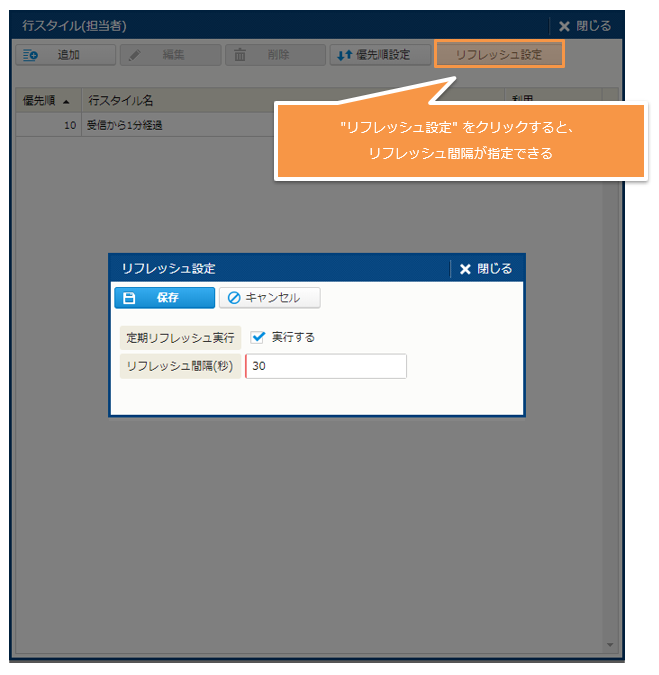659x675 pixels.
Task: Open リフレッシュ設定 from the toolbar
Action: click(x=499, y=55)
